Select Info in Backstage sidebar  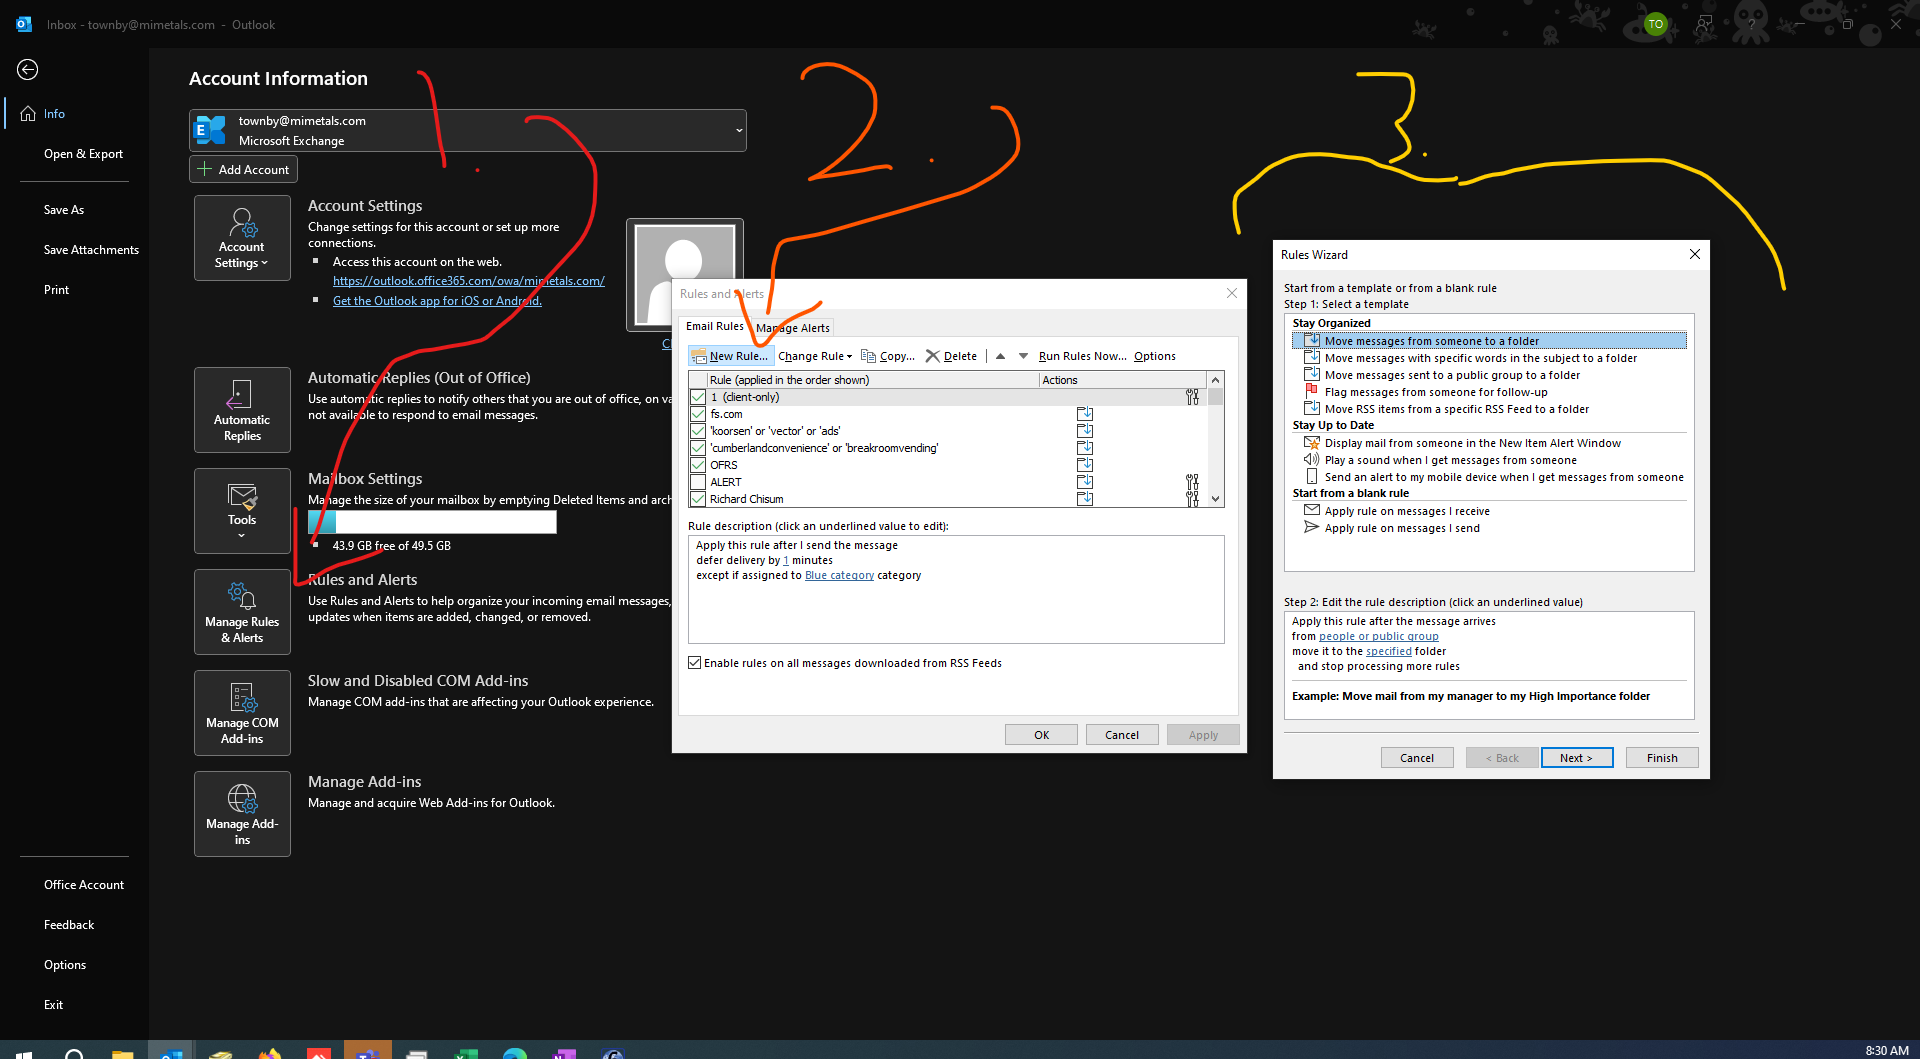click(54, 114)
